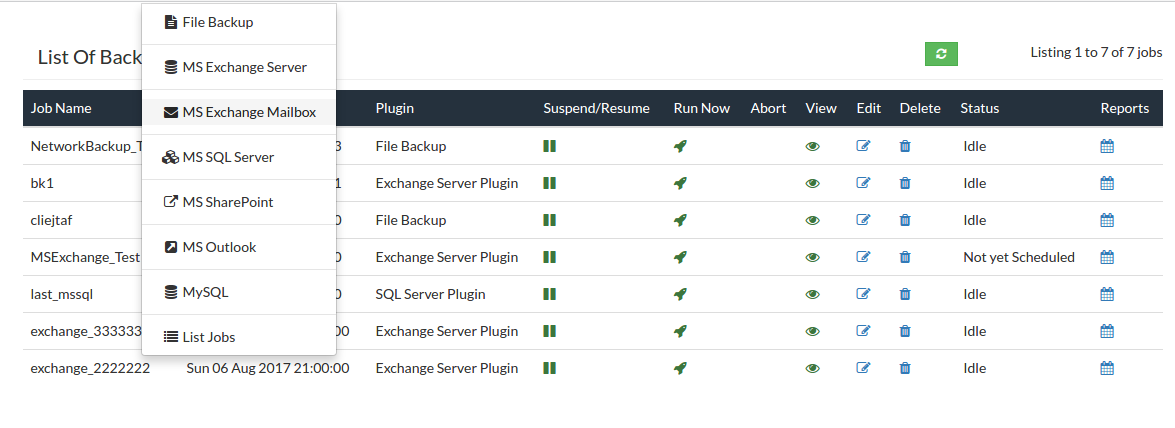This screenshot has height=428, width=1175.
Task: Click the 'exchange_2222222' job name
Action: (91, 368)
